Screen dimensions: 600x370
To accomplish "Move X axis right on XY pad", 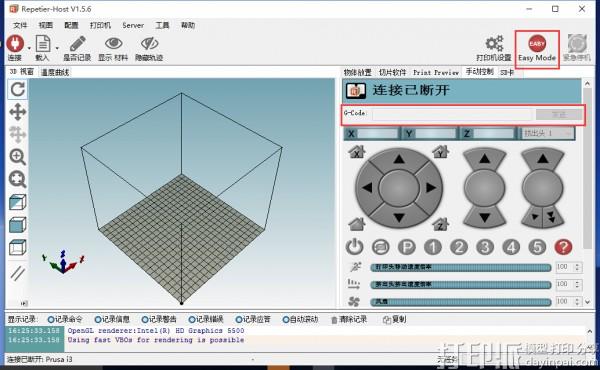I will (x=431, y=188).
